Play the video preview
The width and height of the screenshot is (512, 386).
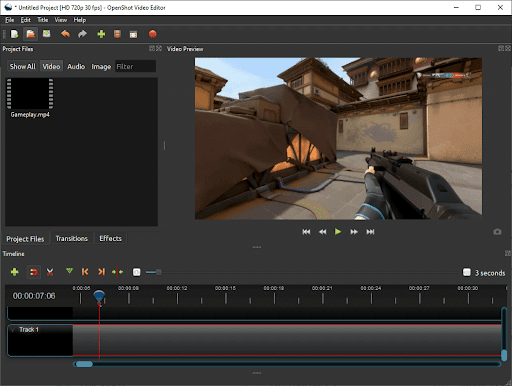[x=338, y=232]
